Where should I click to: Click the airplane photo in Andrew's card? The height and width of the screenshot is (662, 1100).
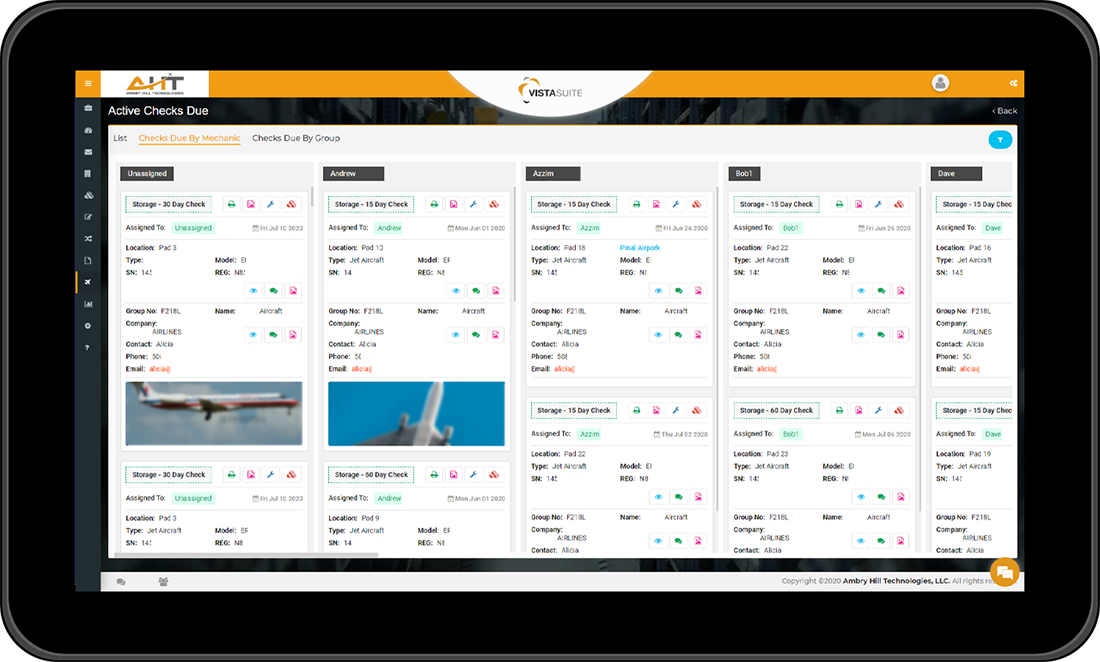[x=416, y=413]
